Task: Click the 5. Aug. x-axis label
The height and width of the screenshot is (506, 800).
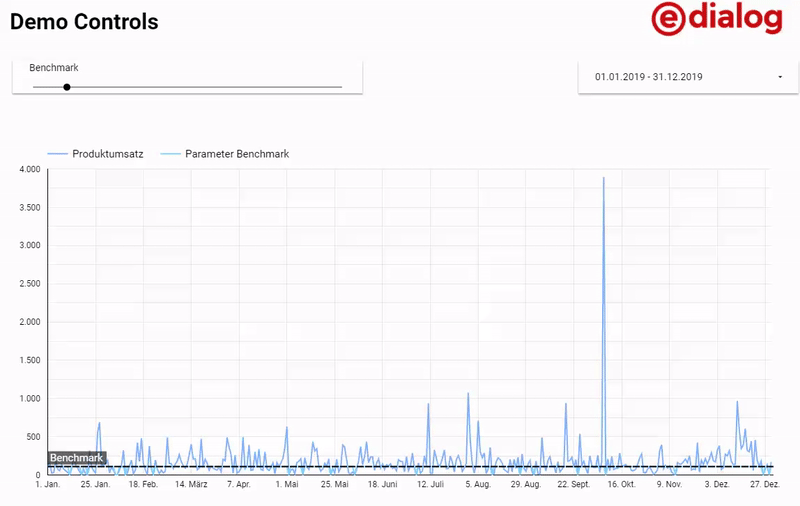Action: [x=477, y=484]
